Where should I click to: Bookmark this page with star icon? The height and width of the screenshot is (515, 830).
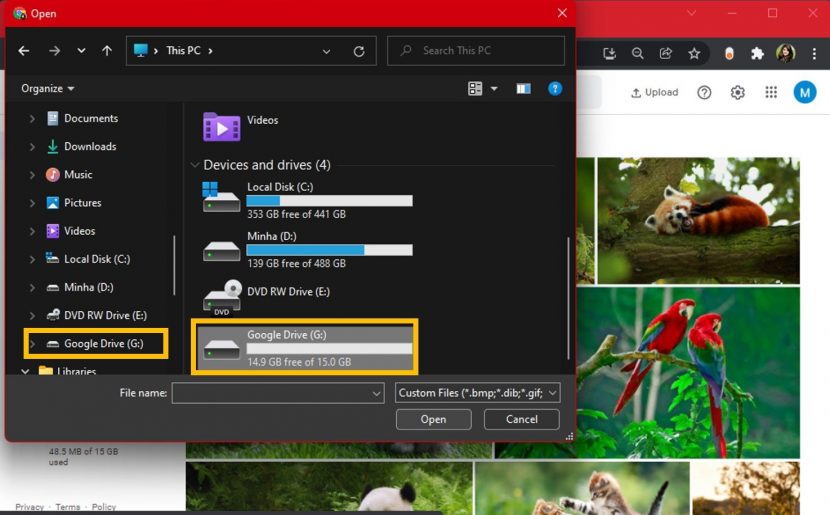point(694,53)
